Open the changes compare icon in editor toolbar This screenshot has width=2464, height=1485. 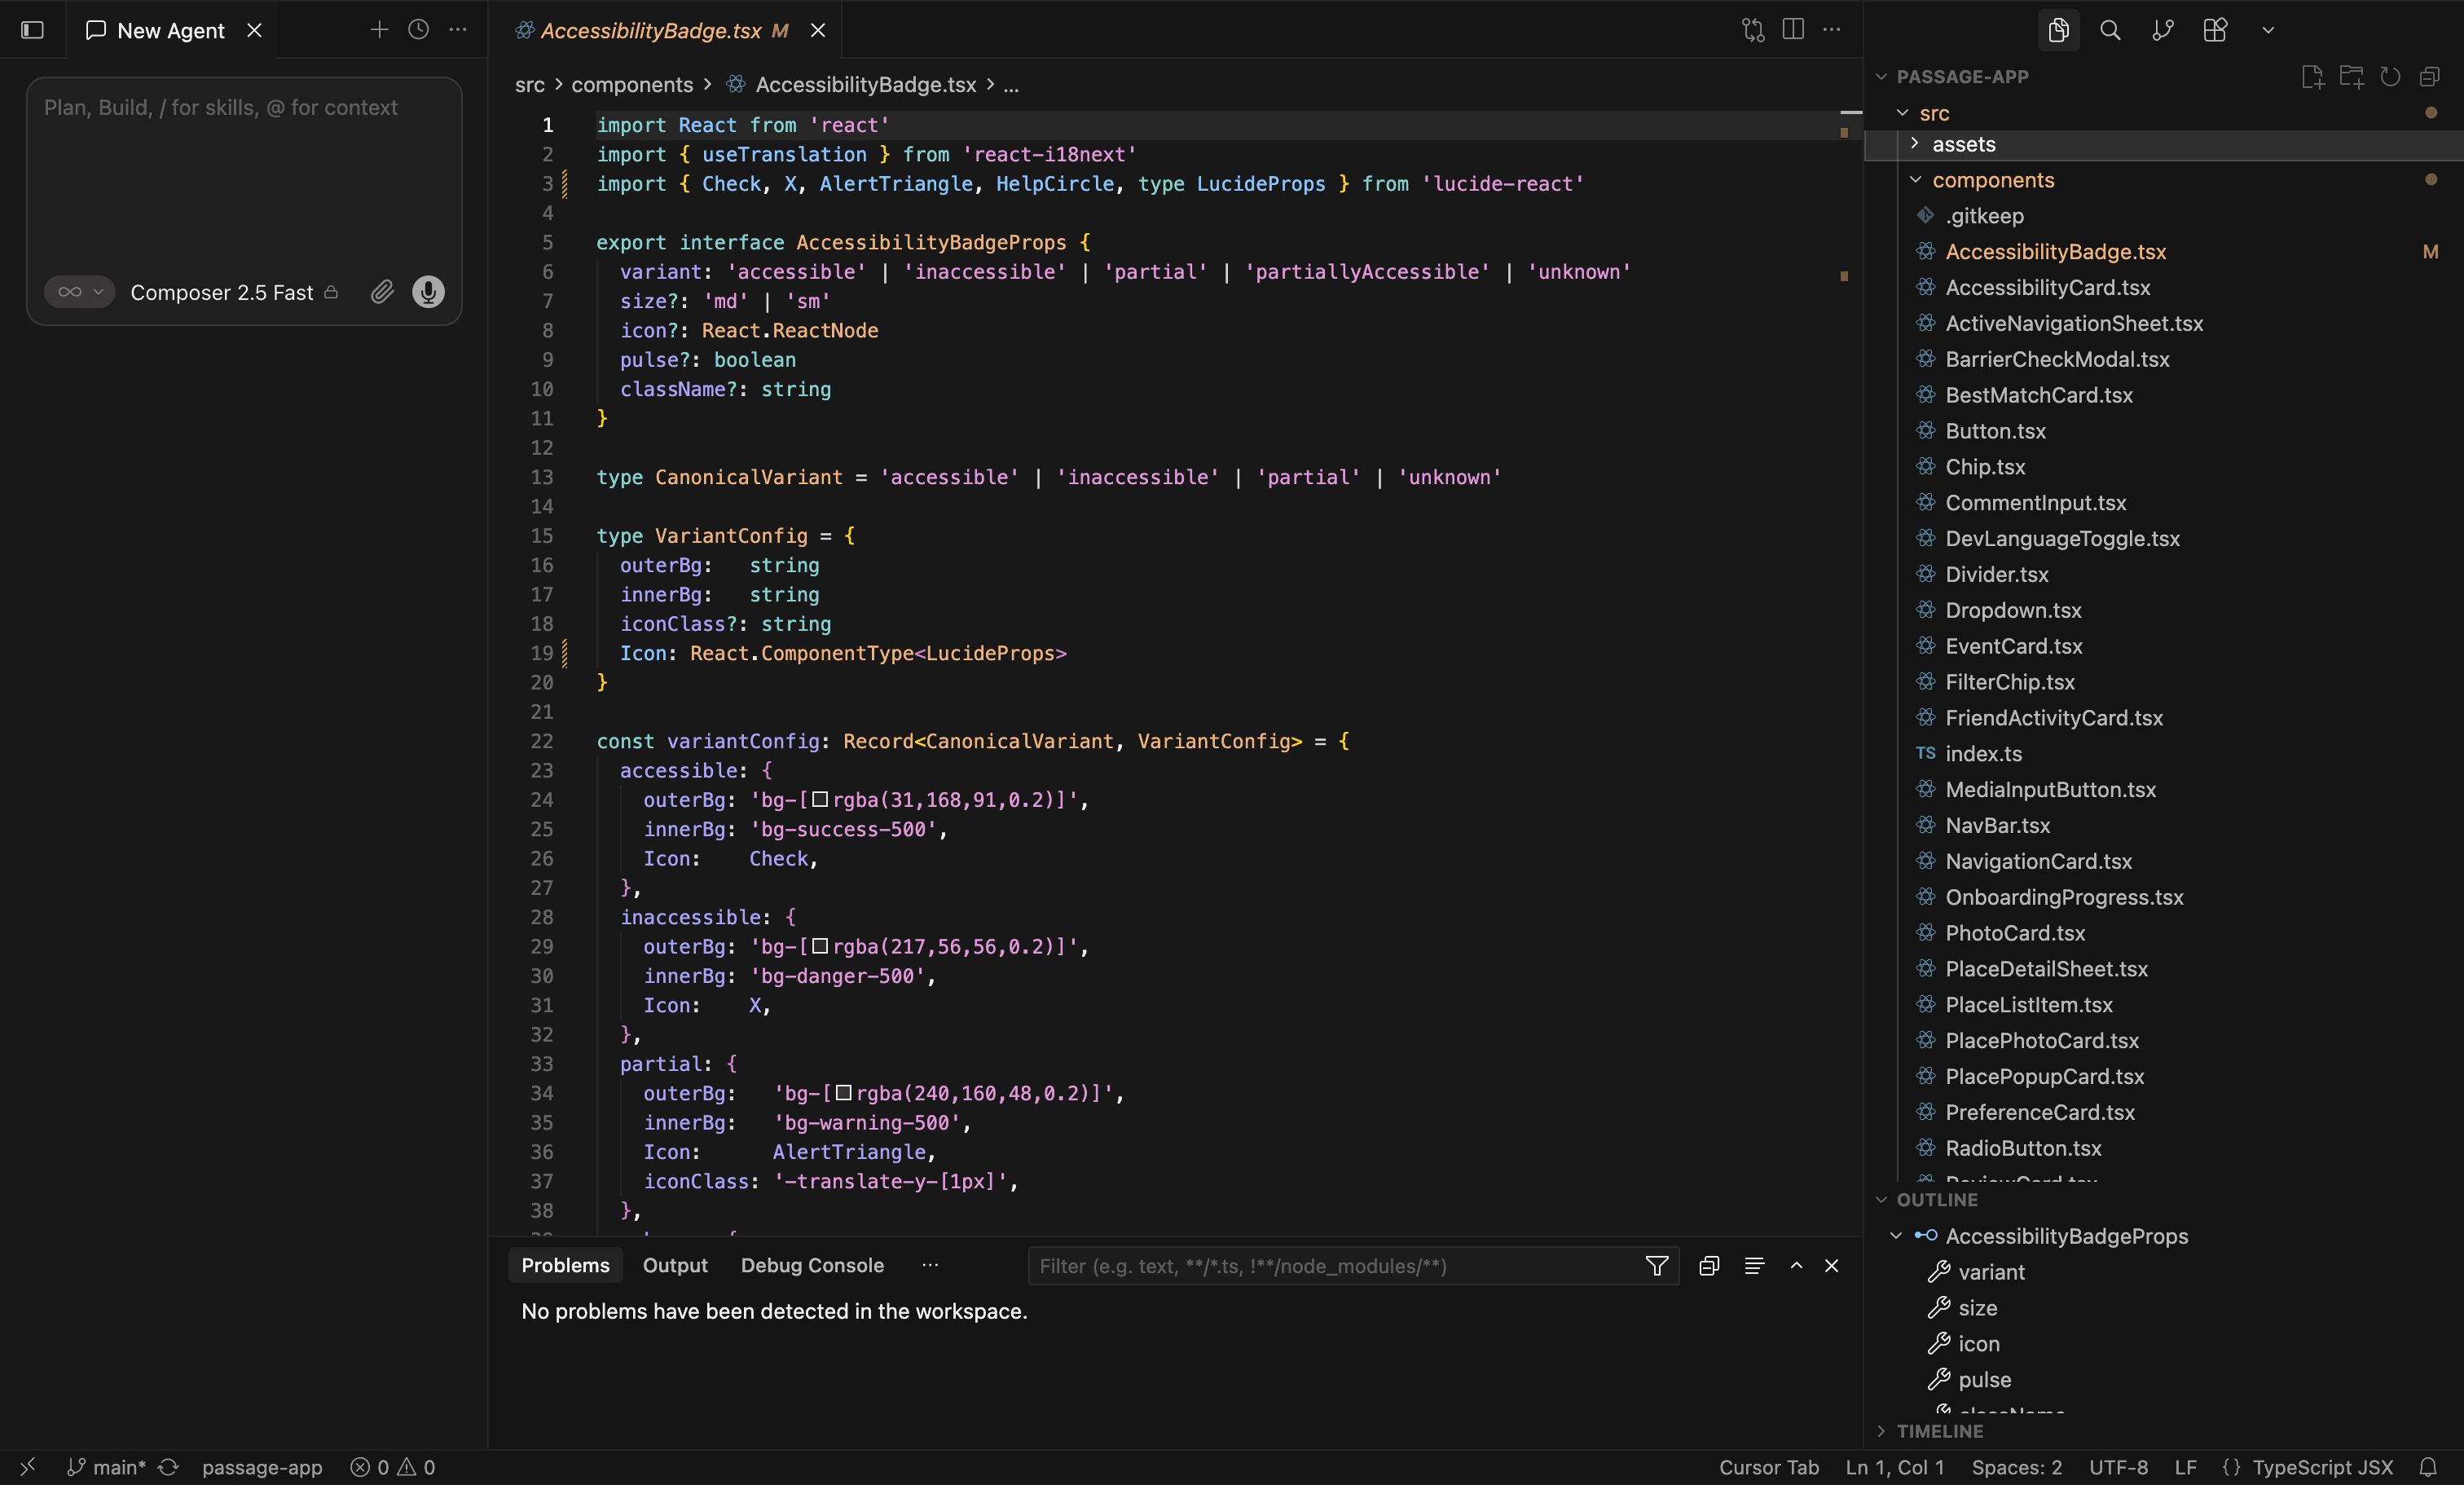1753,30
